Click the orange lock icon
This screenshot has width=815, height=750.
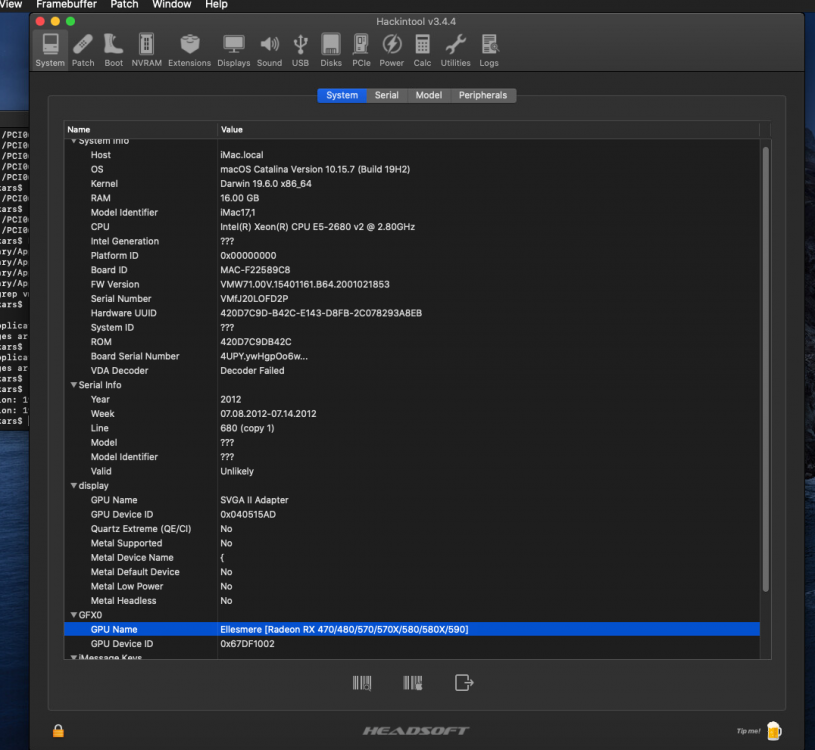click(x=58, y=731)
